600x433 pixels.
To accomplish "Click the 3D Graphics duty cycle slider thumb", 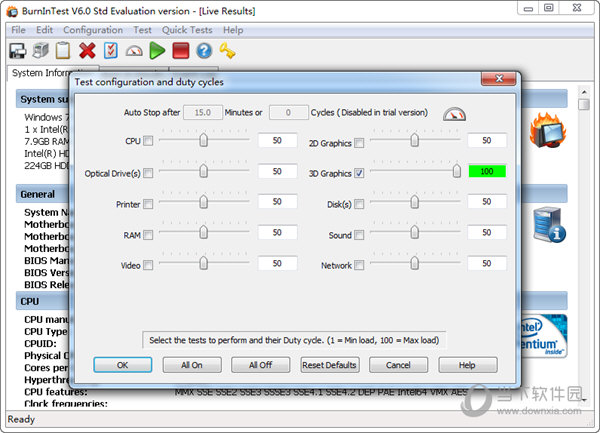I will (457, 171).
